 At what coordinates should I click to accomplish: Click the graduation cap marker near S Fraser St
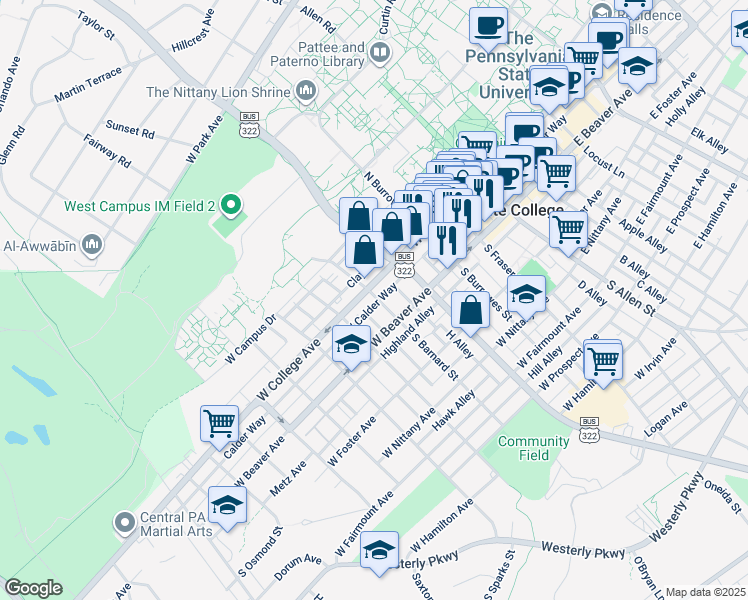[526, 295]
